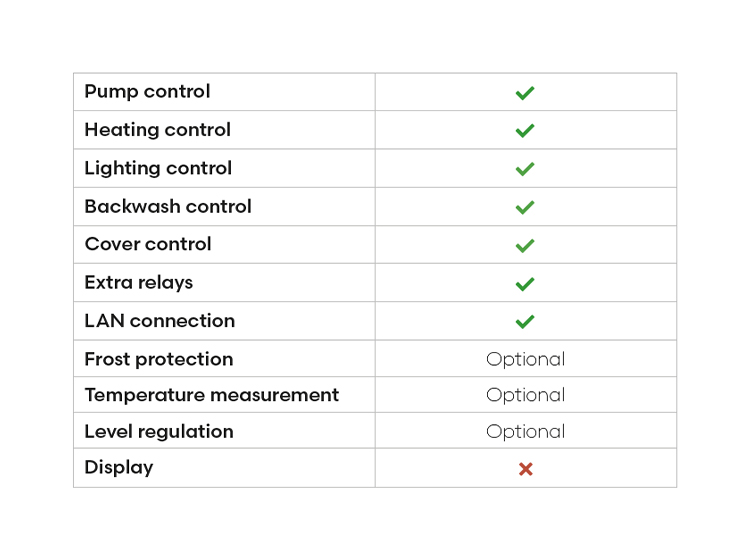Click the Backwash control label
This screenshot has width=751, height=560.
pyautogui.click(x=168, y=206)
